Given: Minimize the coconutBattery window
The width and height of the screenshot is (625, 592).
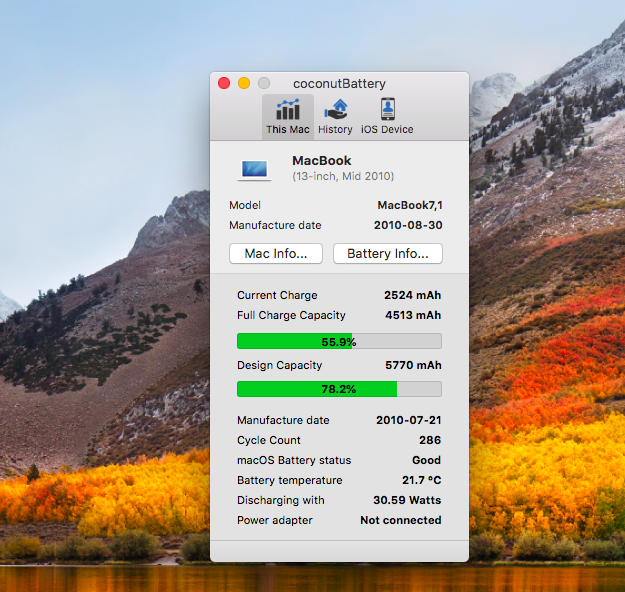Looking at the screenshot, I should point(244,83).
